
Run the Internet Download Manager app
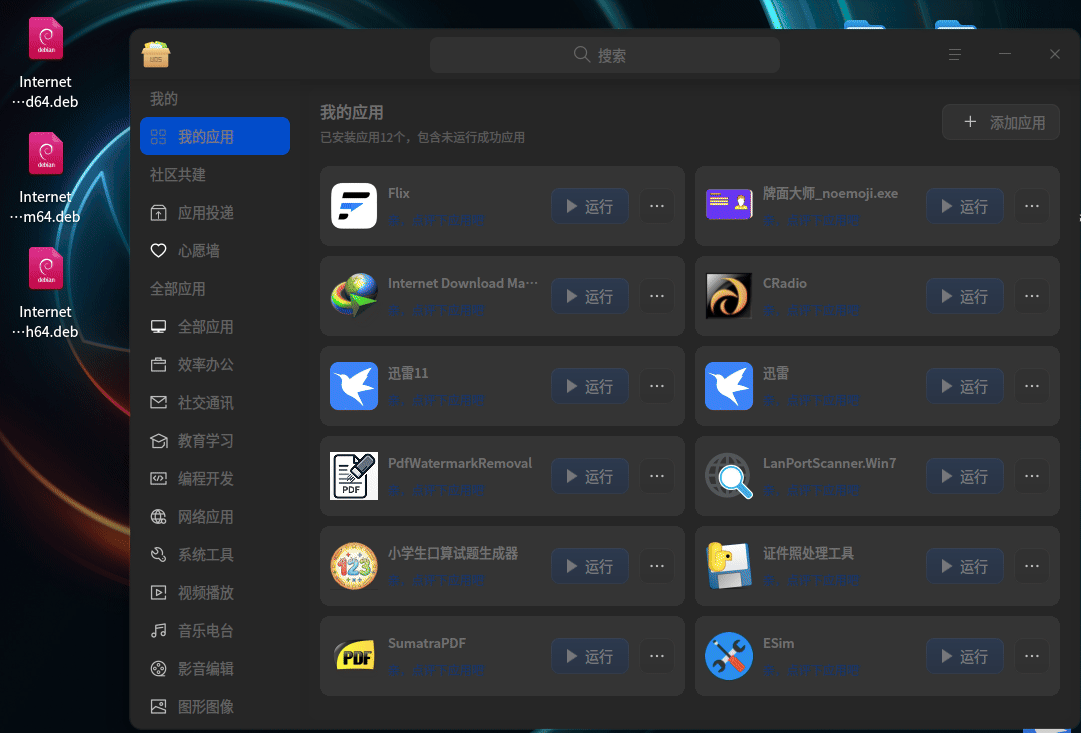[x=589, y=296]
